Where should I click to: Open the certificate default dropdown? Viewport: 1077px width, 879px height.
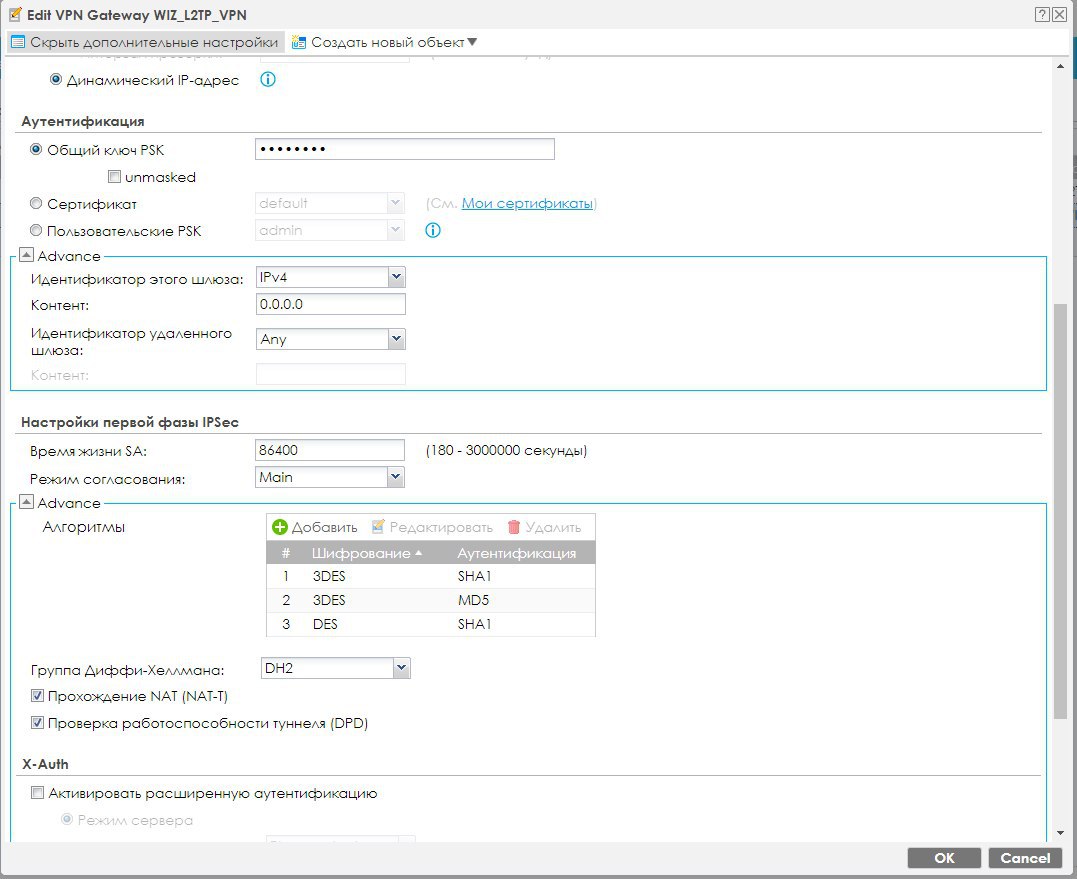(396, 203)
